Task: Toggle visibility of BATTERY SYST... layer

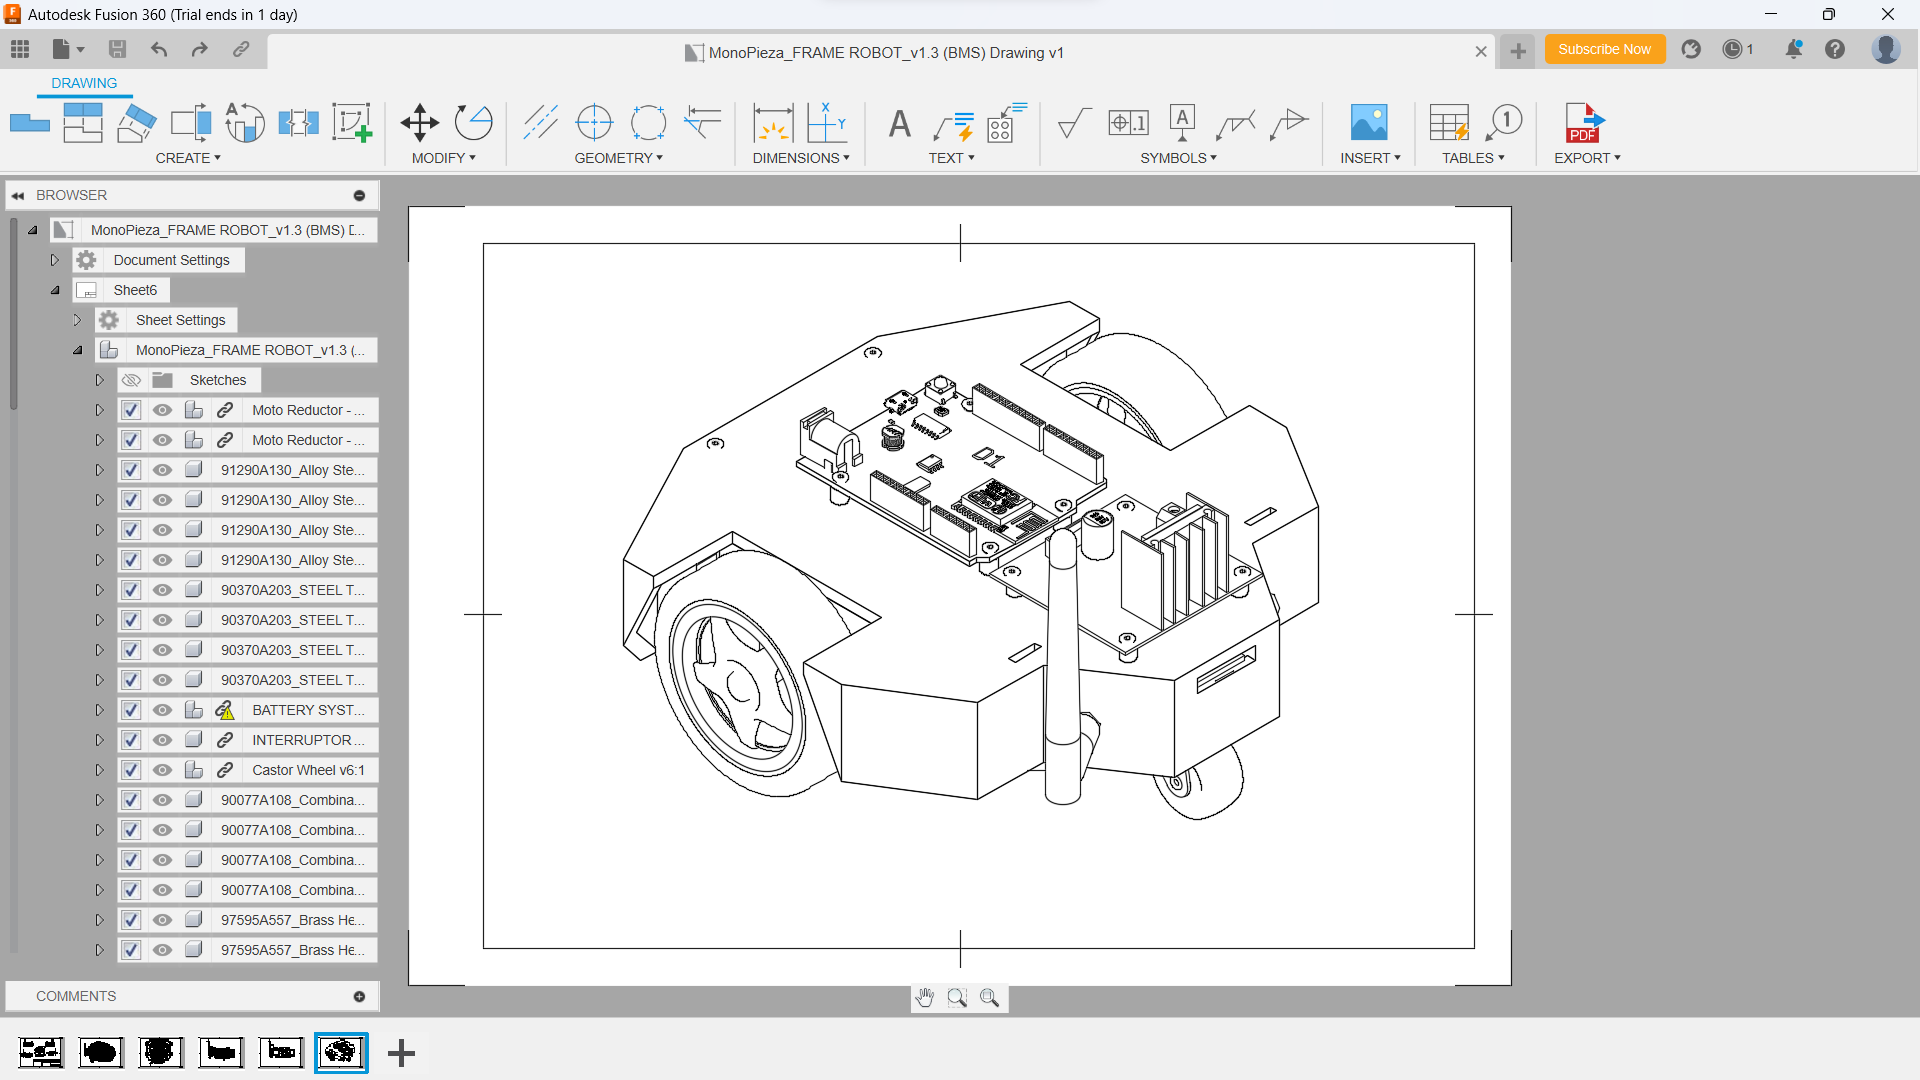Action: point(161,709)
